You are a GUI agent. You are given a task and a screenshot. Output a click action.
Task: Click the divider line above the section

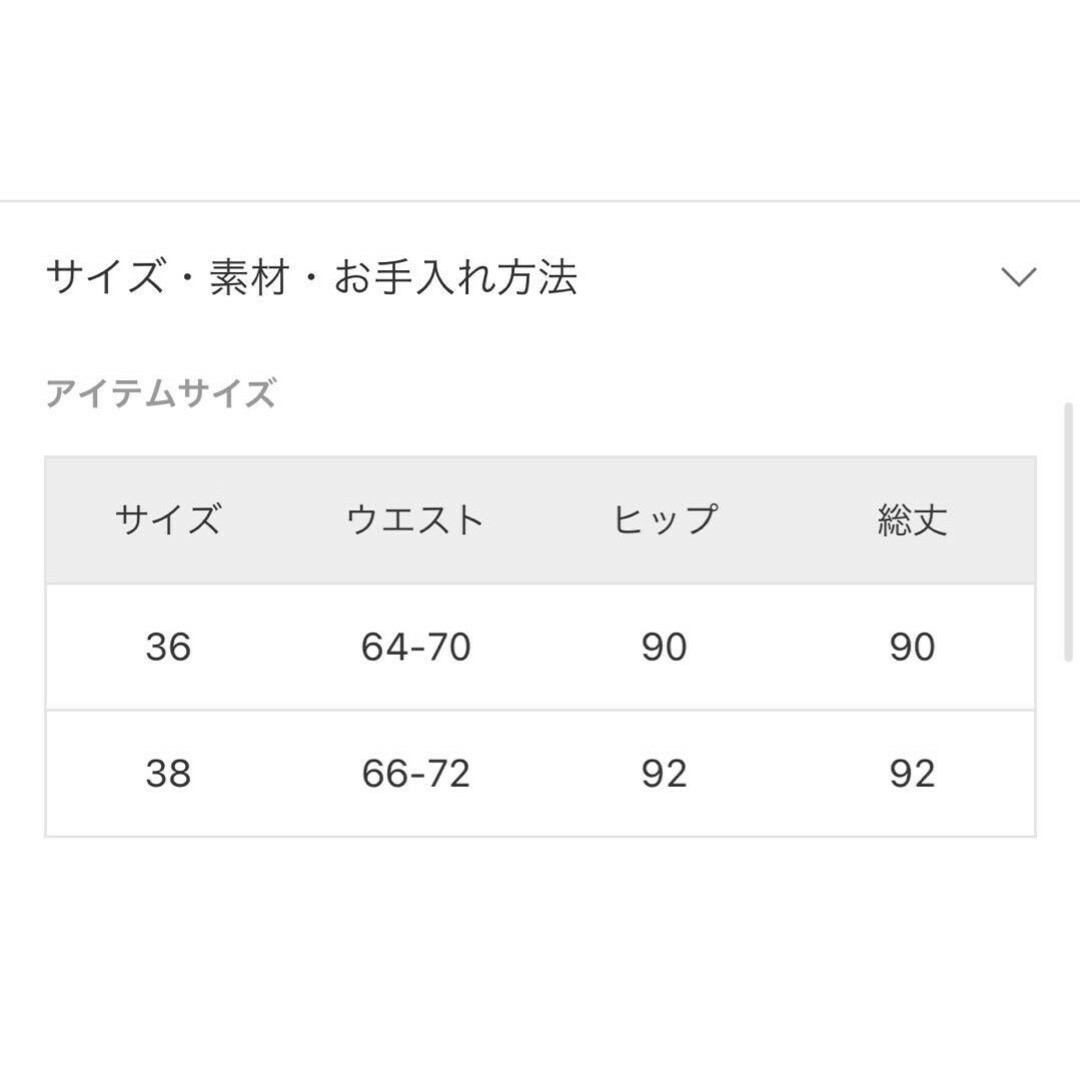coord(540,201)
